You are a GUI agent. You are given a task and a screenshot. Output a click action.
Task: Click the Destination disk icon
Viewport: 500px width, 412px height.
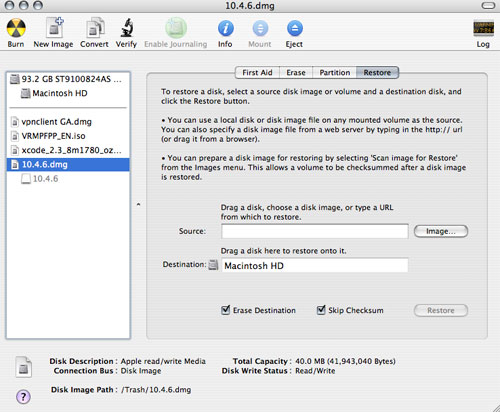213,265
